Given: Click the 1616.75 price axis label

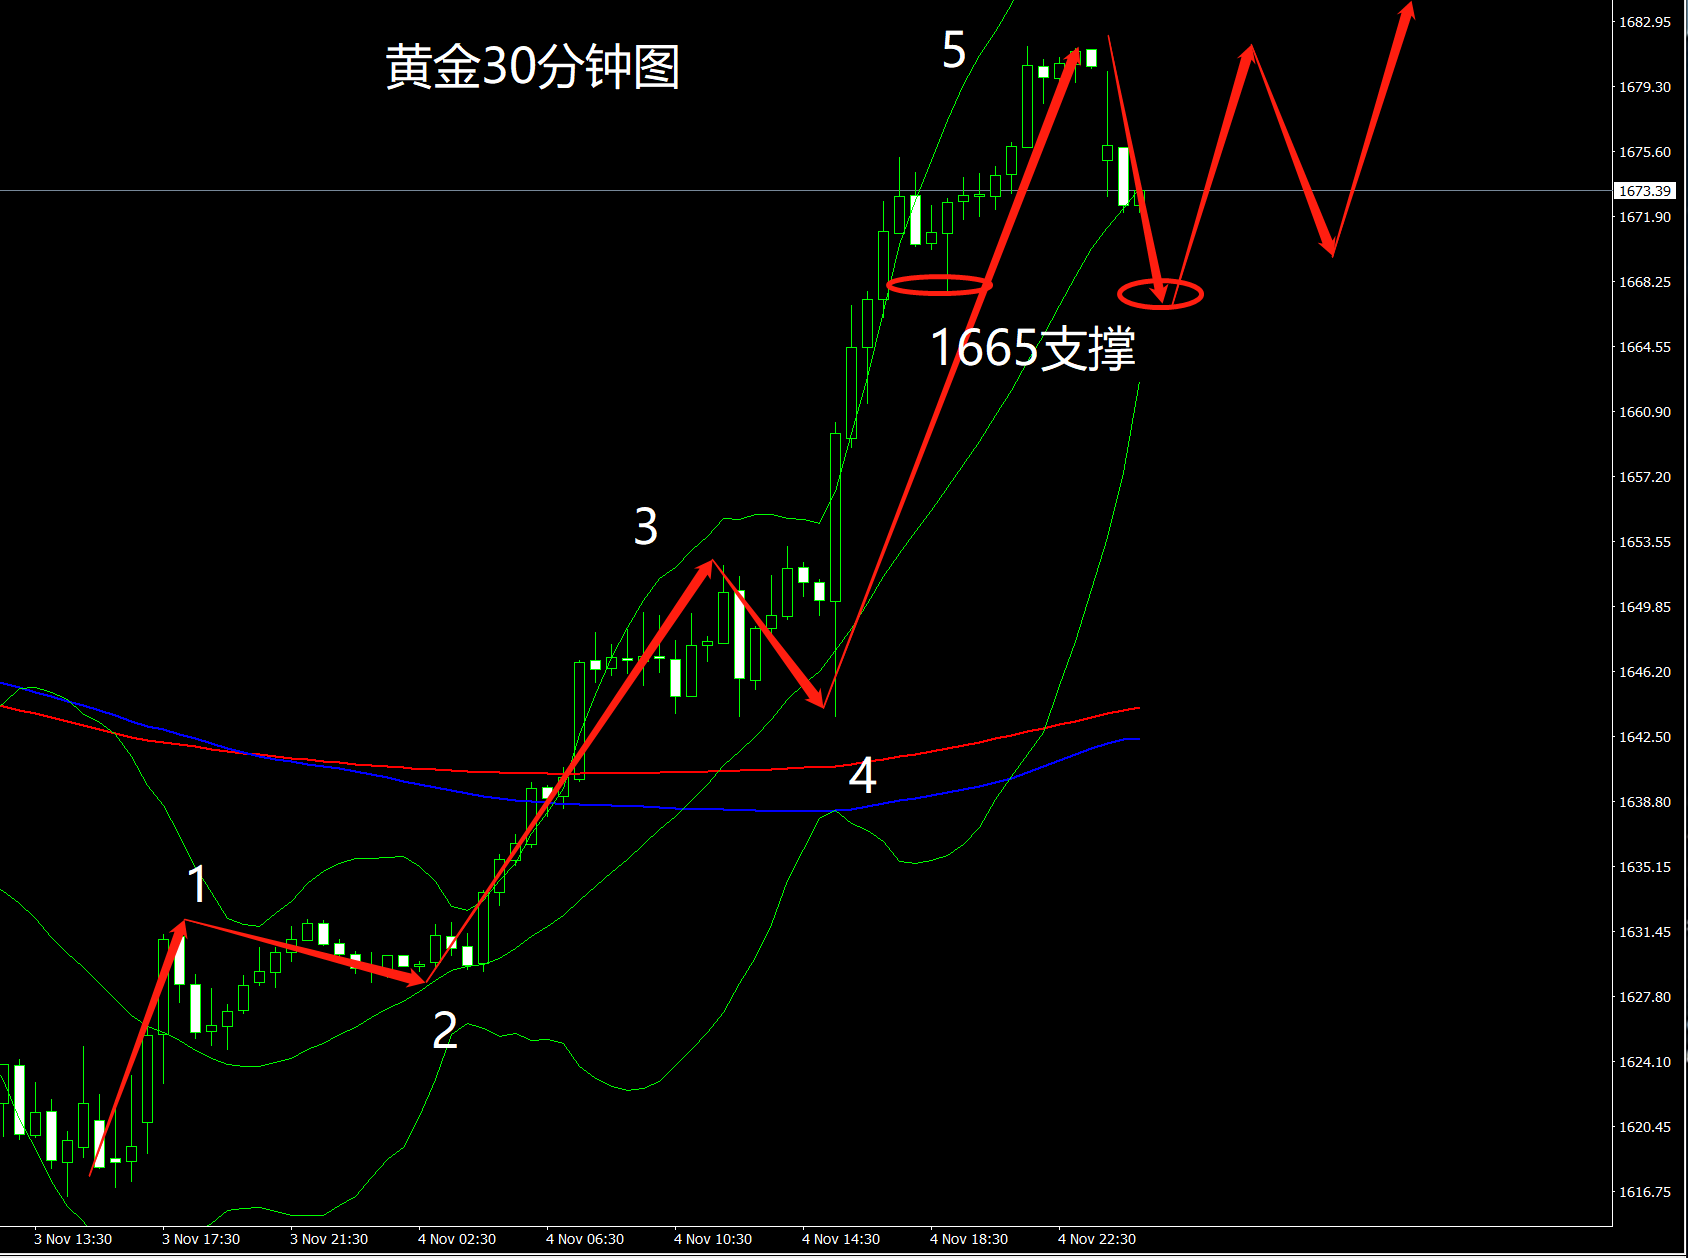Looking at the screenshot, I should tap(1645, 1192).
